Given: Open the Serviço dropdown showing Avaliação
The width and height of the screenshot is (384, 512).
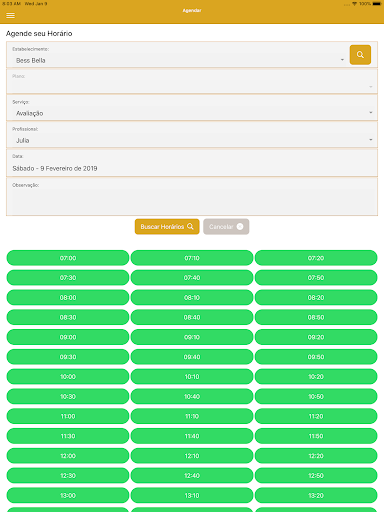Looking at the screenshot, I should tap(192, 108).
